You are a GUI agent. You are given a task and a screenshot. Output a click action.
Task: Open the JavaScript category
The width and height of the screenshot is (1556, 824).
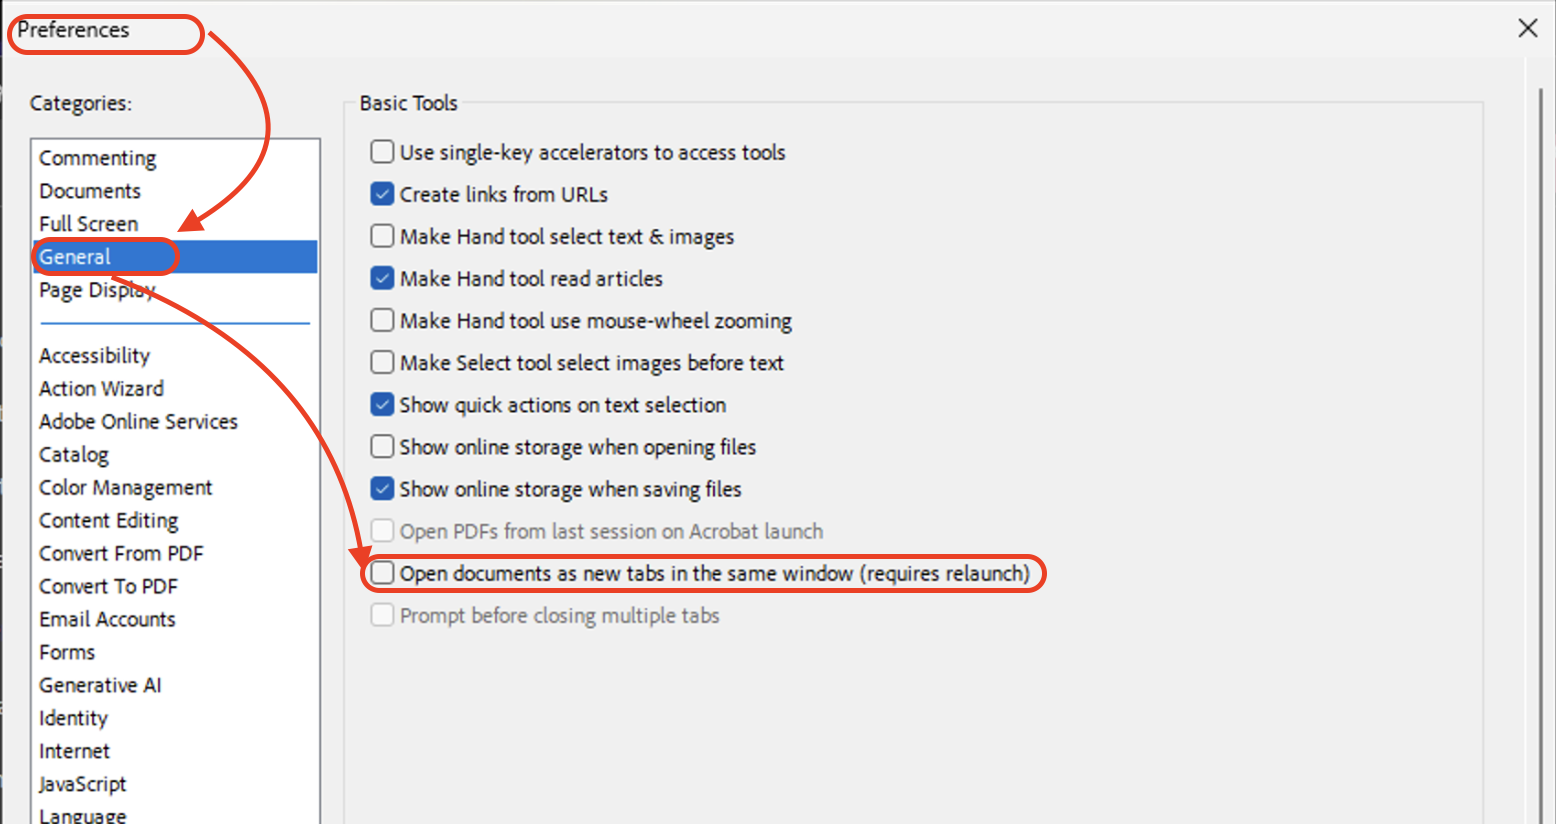(x=82, y=784)
